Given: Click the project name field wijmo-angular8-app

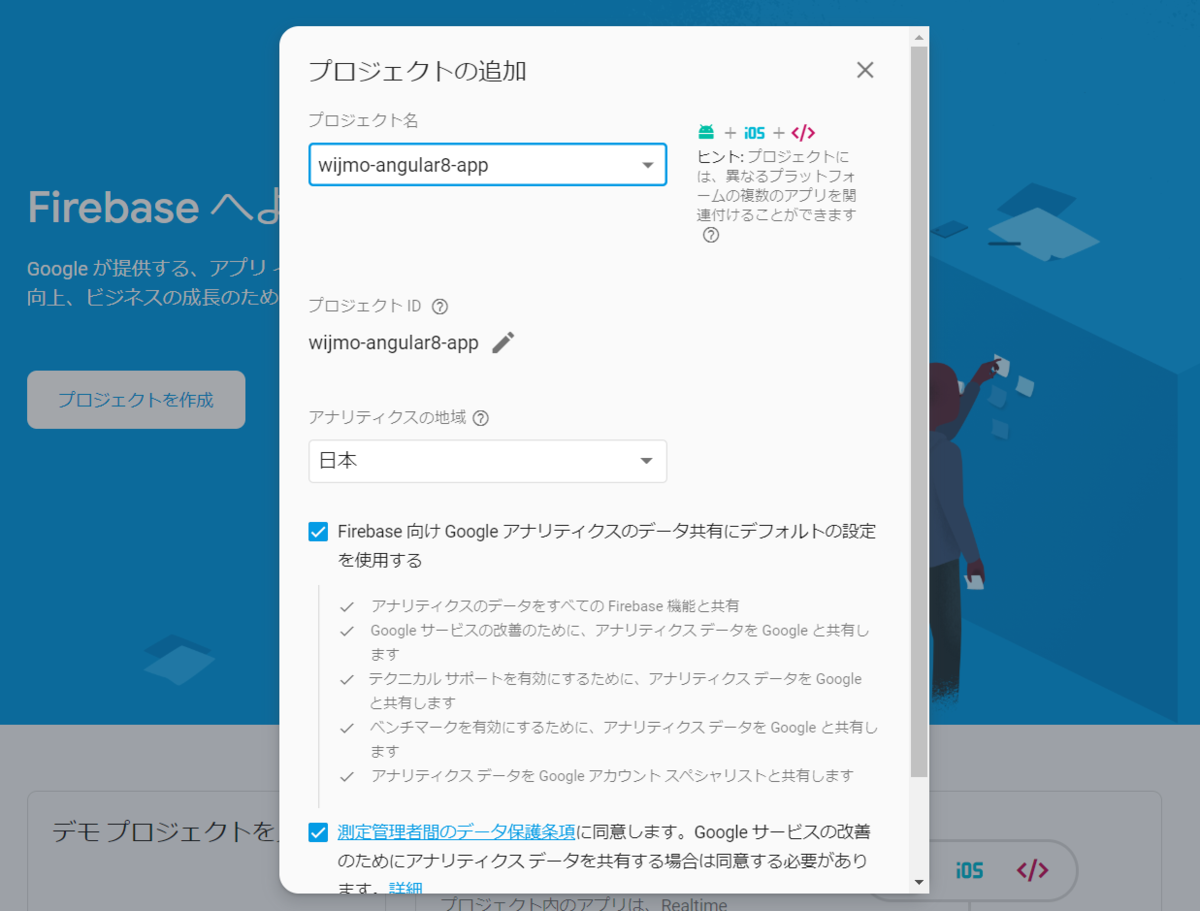Looking at the screenshot, I should click(x=487, y=165).
